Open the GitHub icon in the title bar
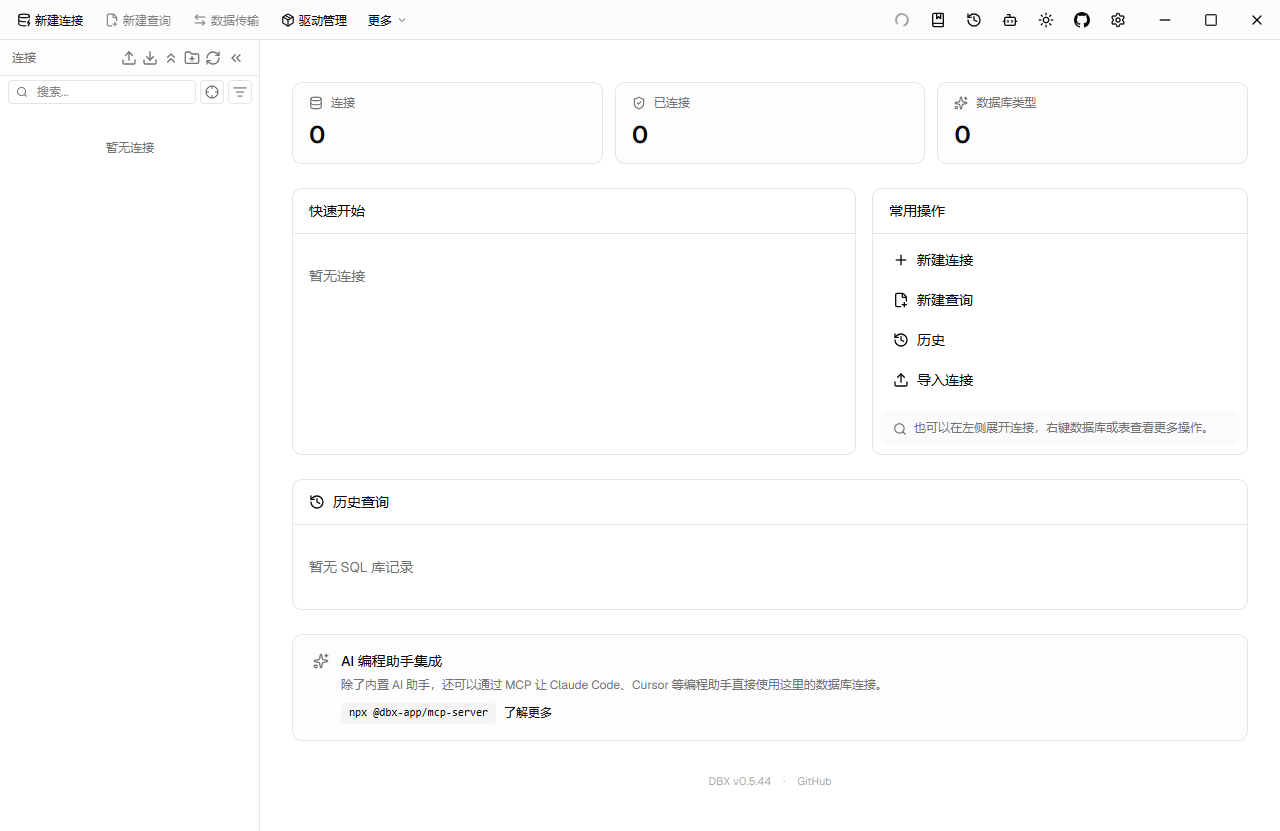This screenshot has width=1280, height=831. [x=1082, y=20]
